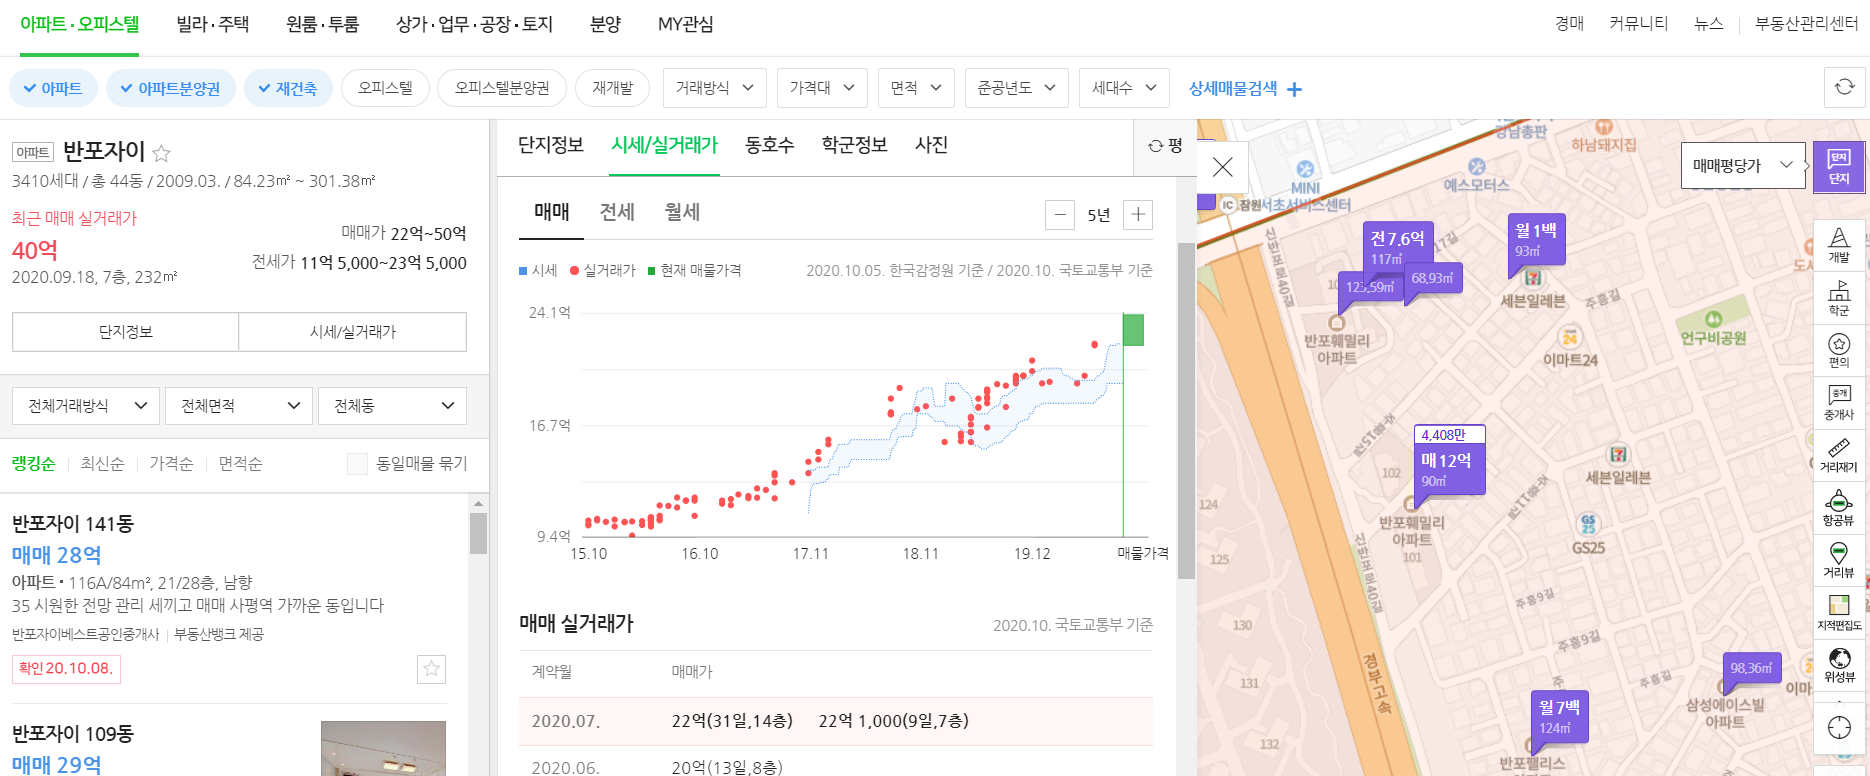
Task: Expand the 전체동 dropdown
Action: 392,405
